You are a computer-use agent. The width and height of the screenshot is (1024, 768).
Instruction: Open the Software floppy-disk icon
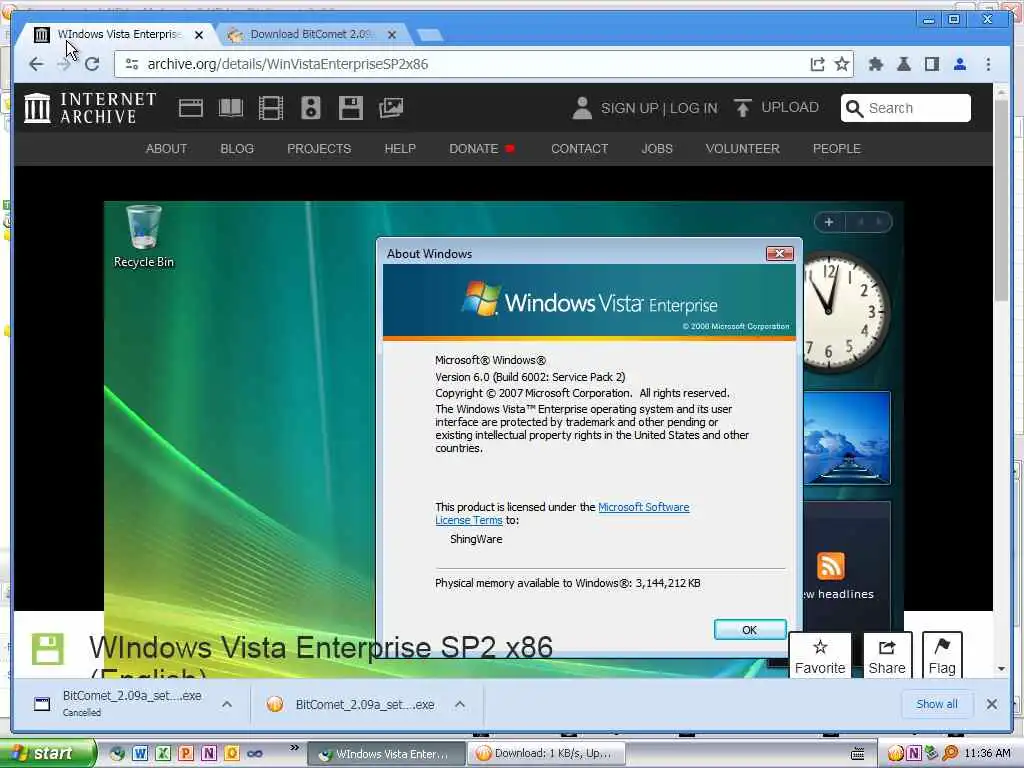point(351,108)
